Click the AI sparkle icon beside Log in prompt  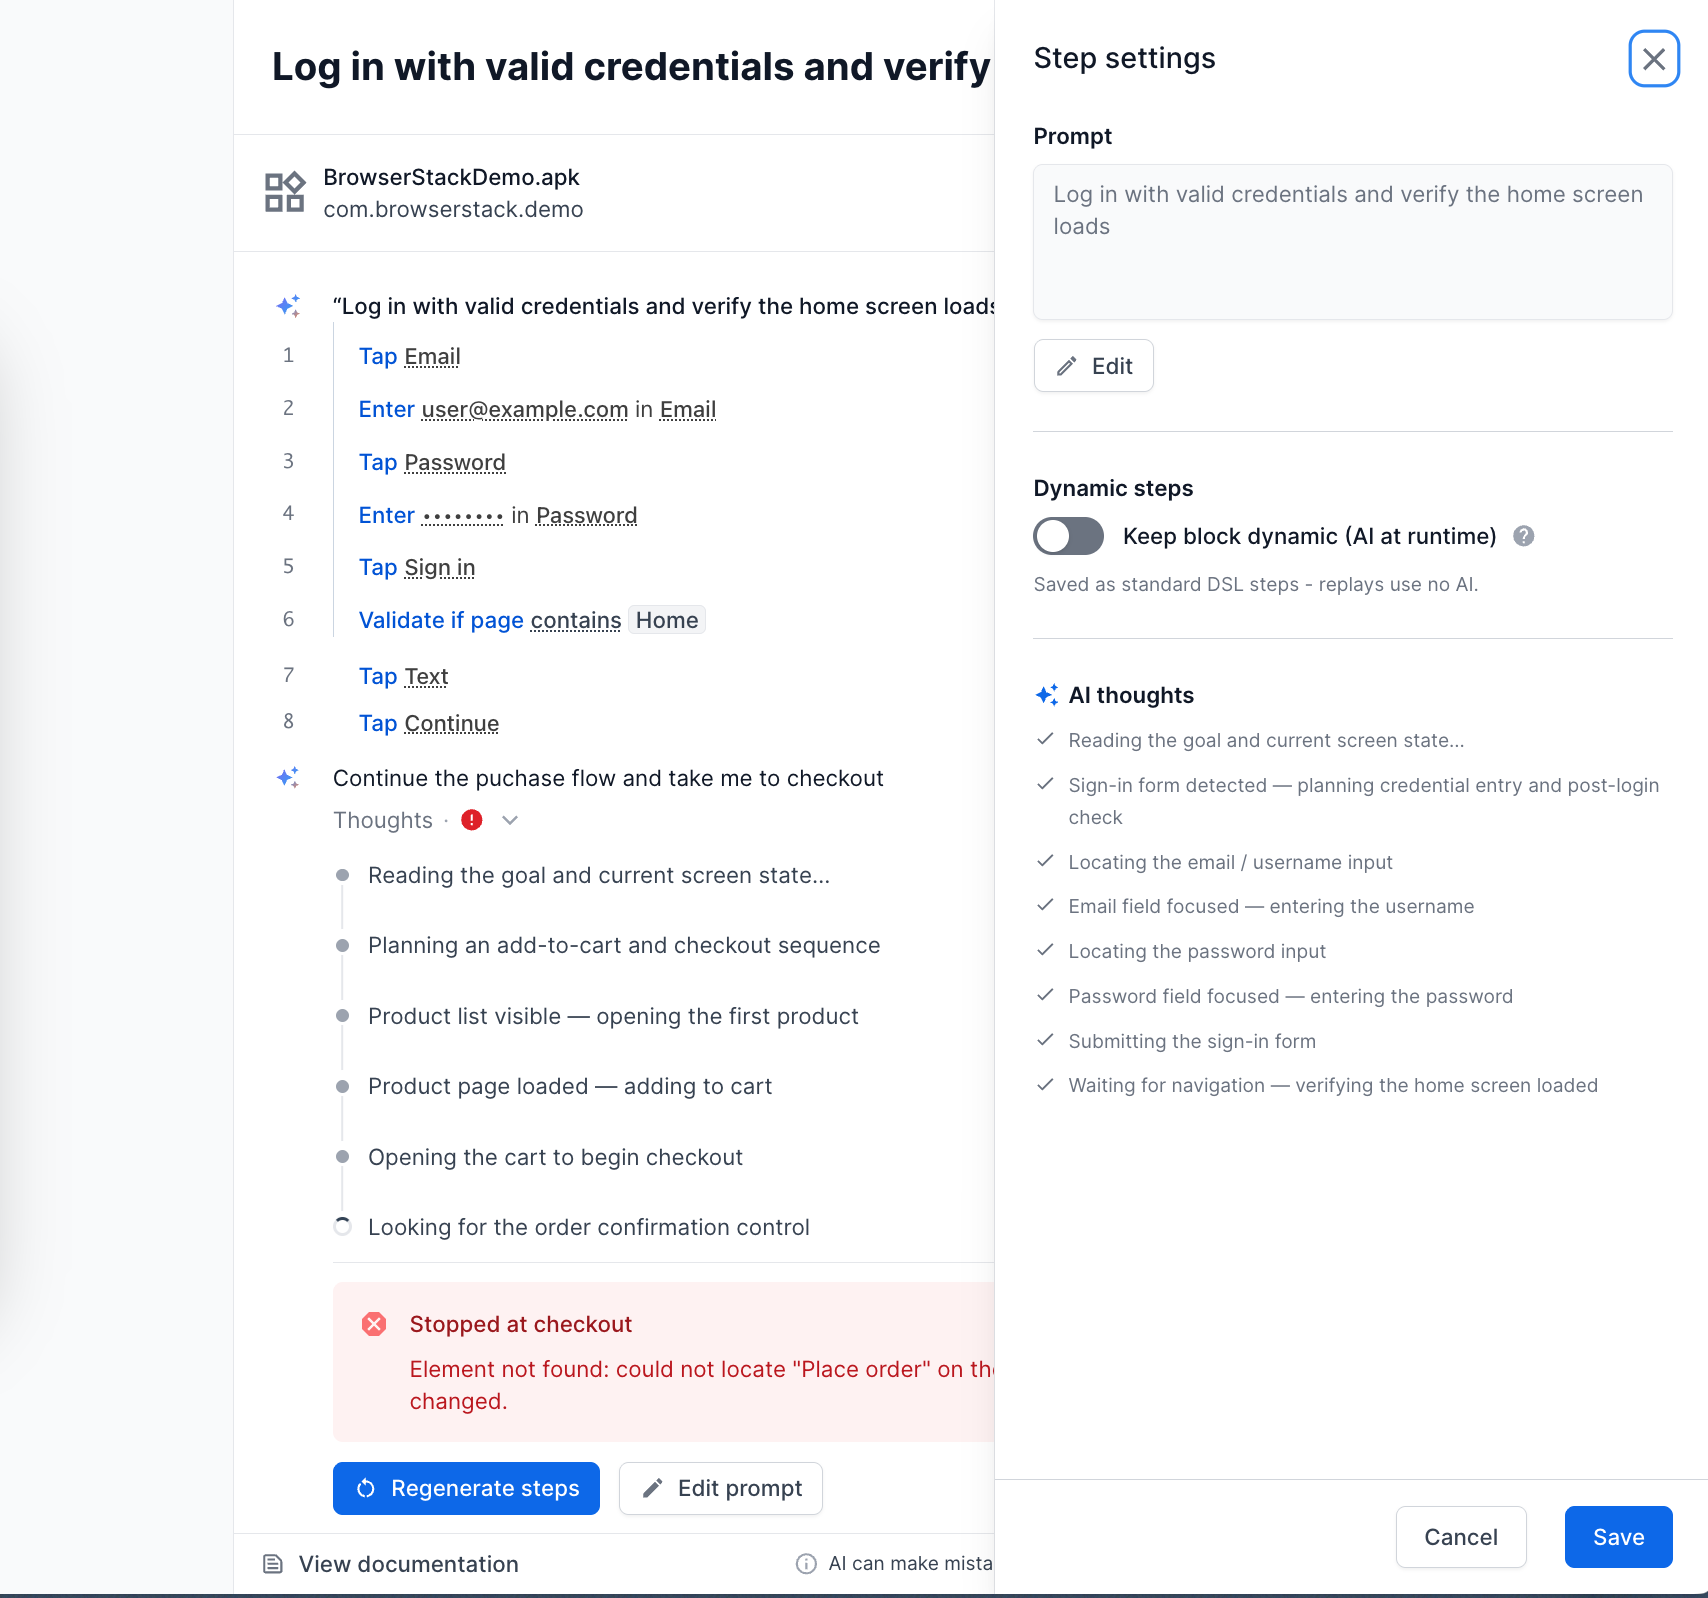pyautogui.click(x=288, y=306)
